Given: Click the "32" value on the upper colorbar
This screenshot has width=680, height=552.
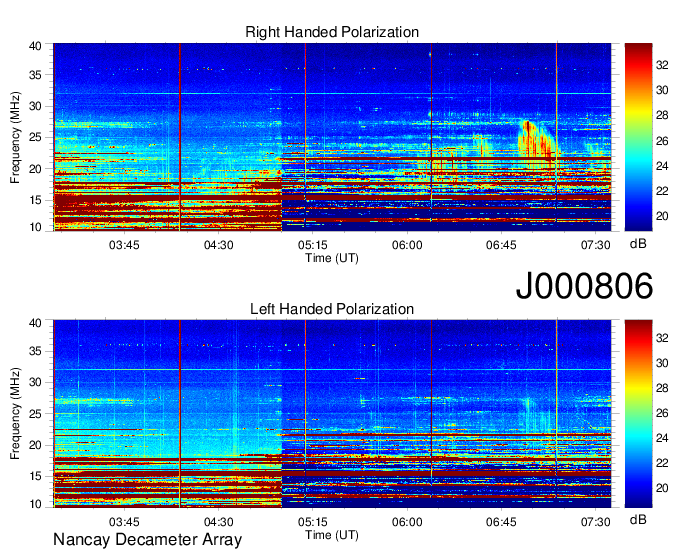Looking at the screenshot, I should [662, 65].
